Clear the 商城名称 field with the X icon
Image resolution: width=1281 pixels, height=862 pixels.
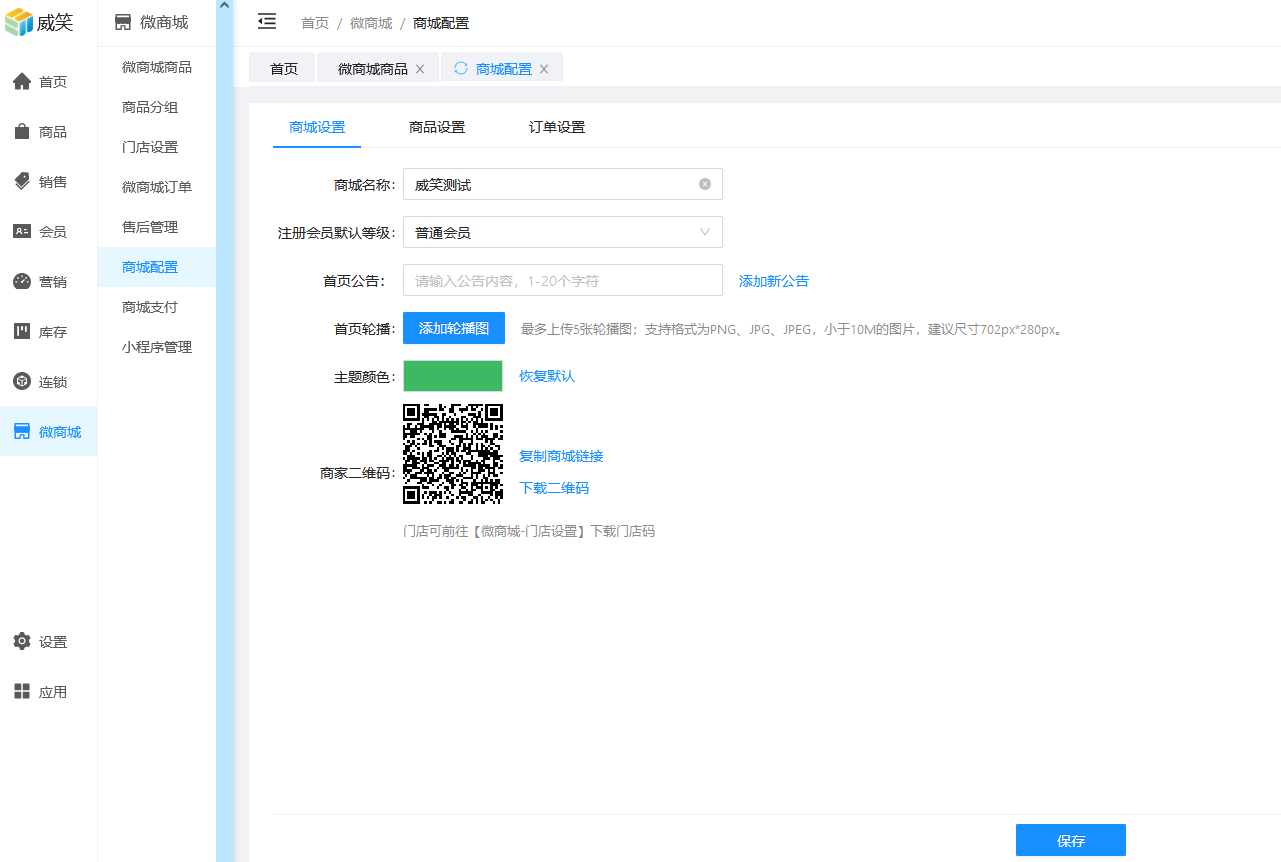[705, 184]
